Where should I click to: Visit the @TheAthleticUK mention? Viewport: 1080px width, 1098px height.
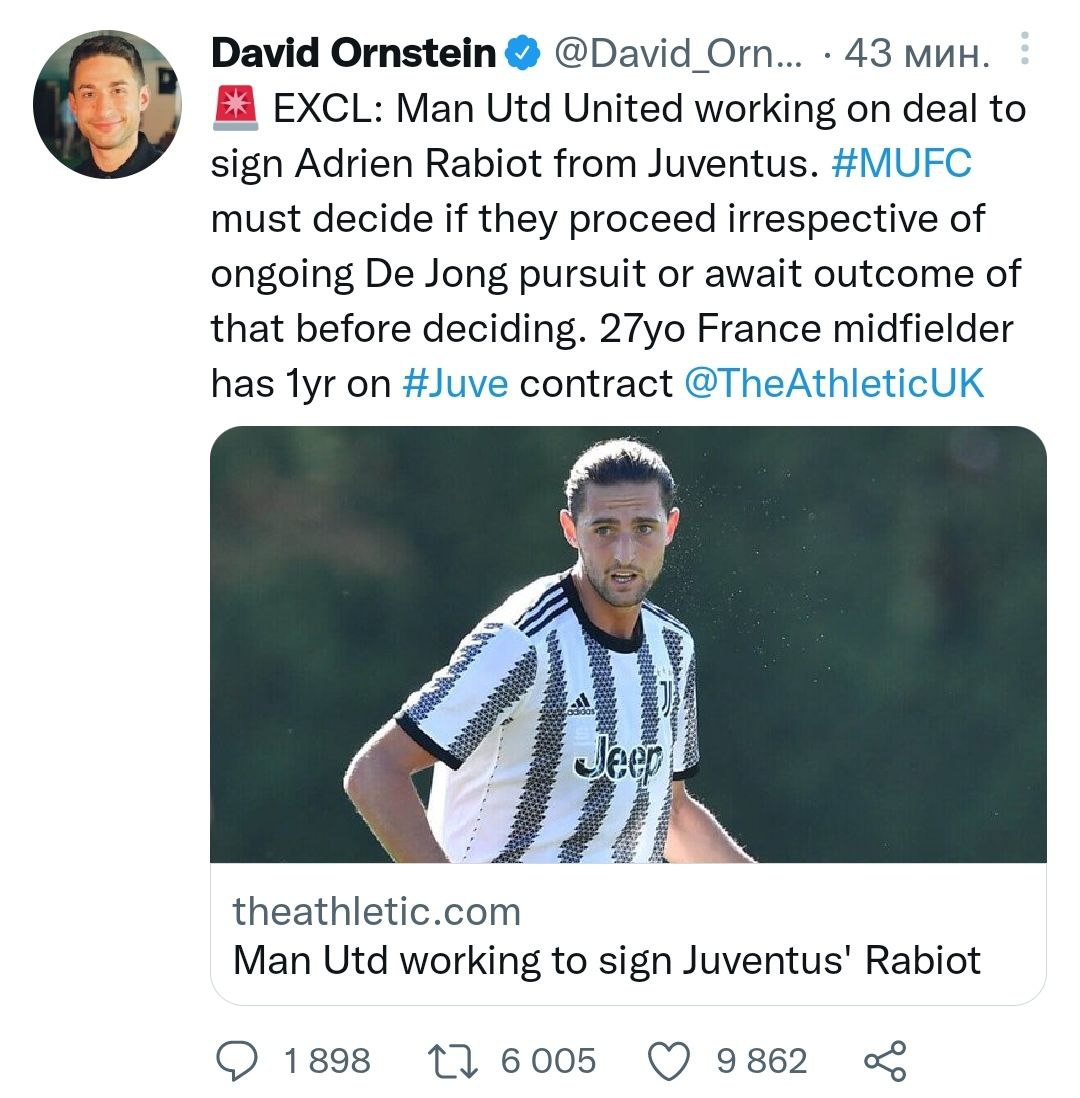[834, 383]
